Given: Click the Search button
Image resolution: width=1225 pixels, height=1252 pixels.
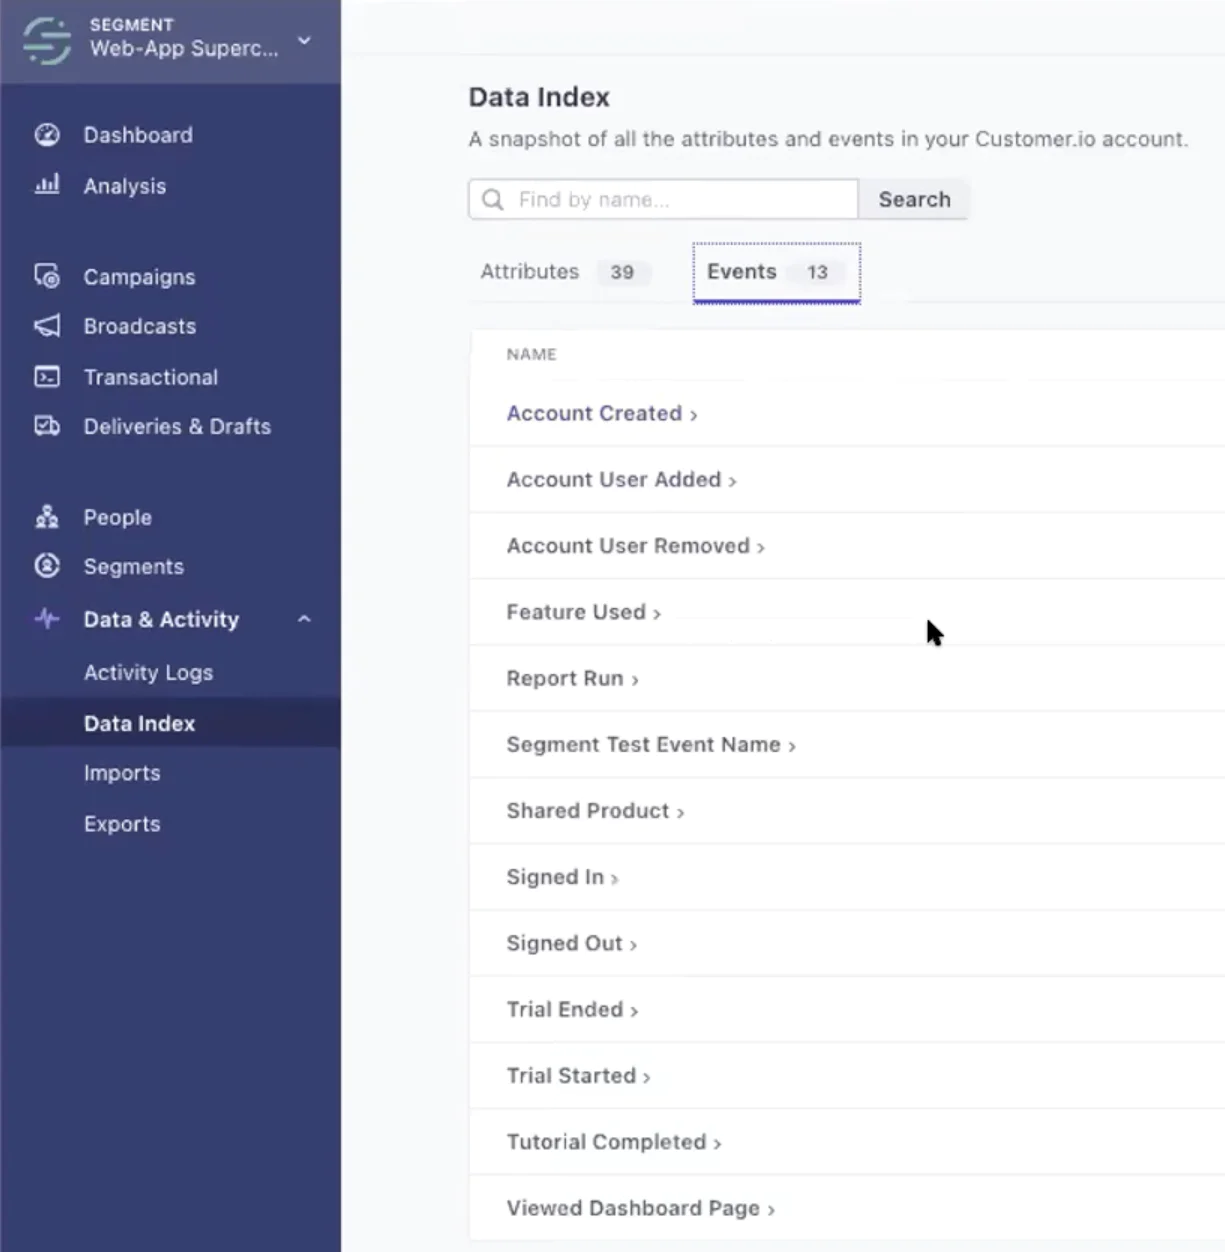Looking at the screenshot, I should (914, 200).
